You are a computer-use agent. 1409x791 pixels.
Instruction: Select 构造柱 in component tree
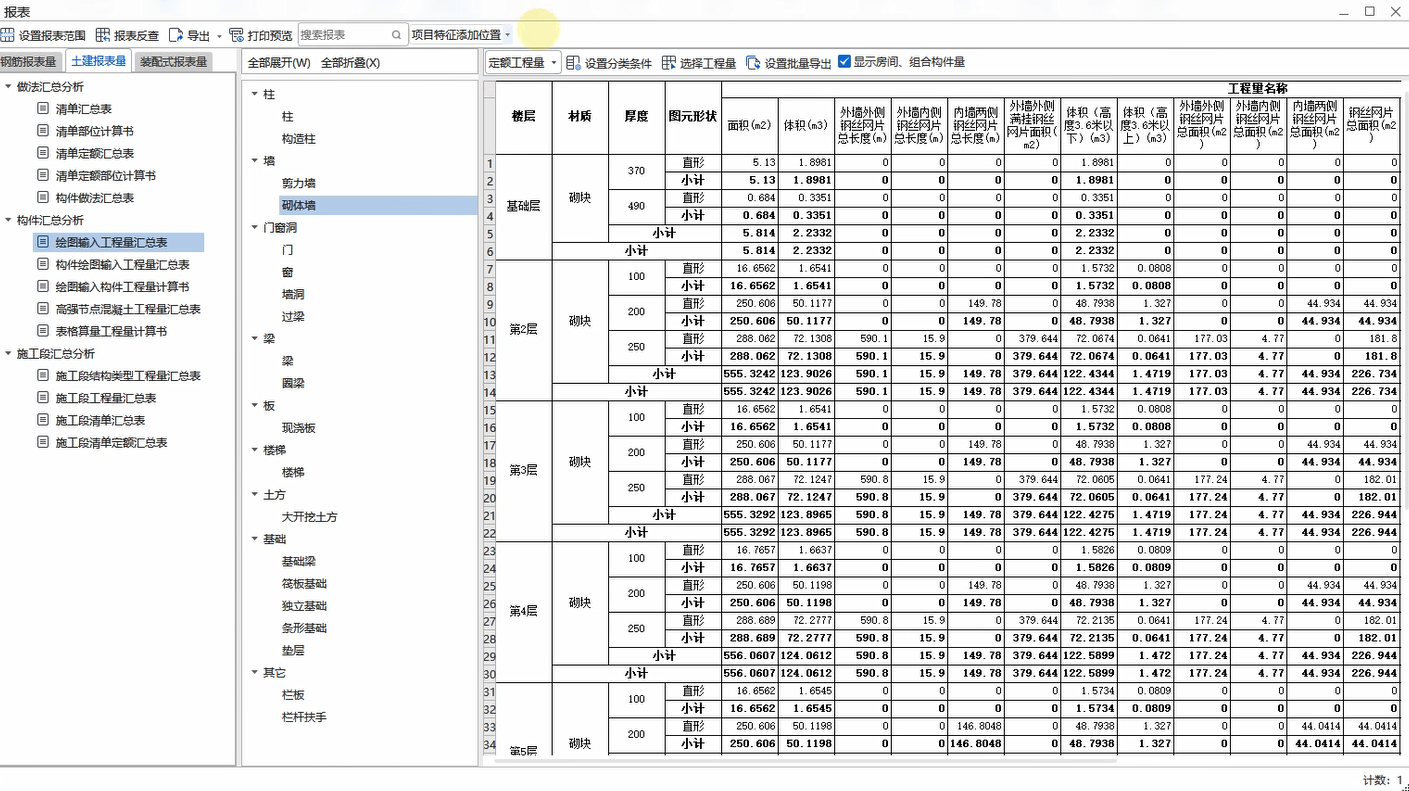pos(299,139)
